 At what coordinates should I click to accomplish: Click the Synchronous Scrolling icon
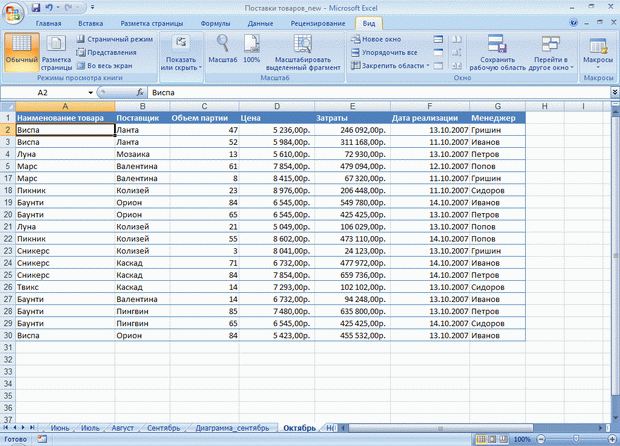coord(457,52)
